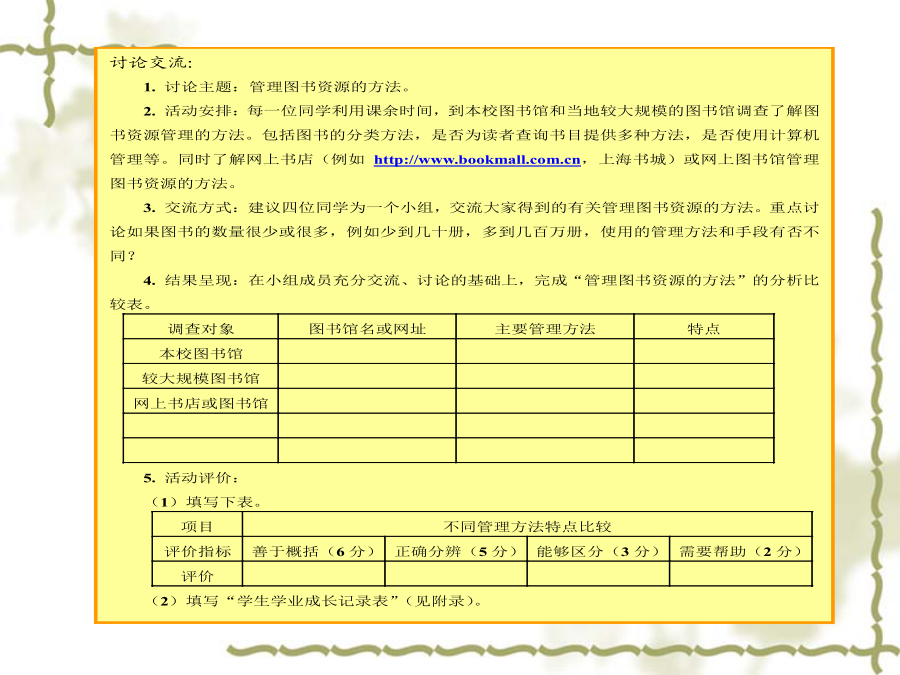Select the 善于概括（6 分） cell
Screen dimensions: 900x675
click(x=313, y=551)
